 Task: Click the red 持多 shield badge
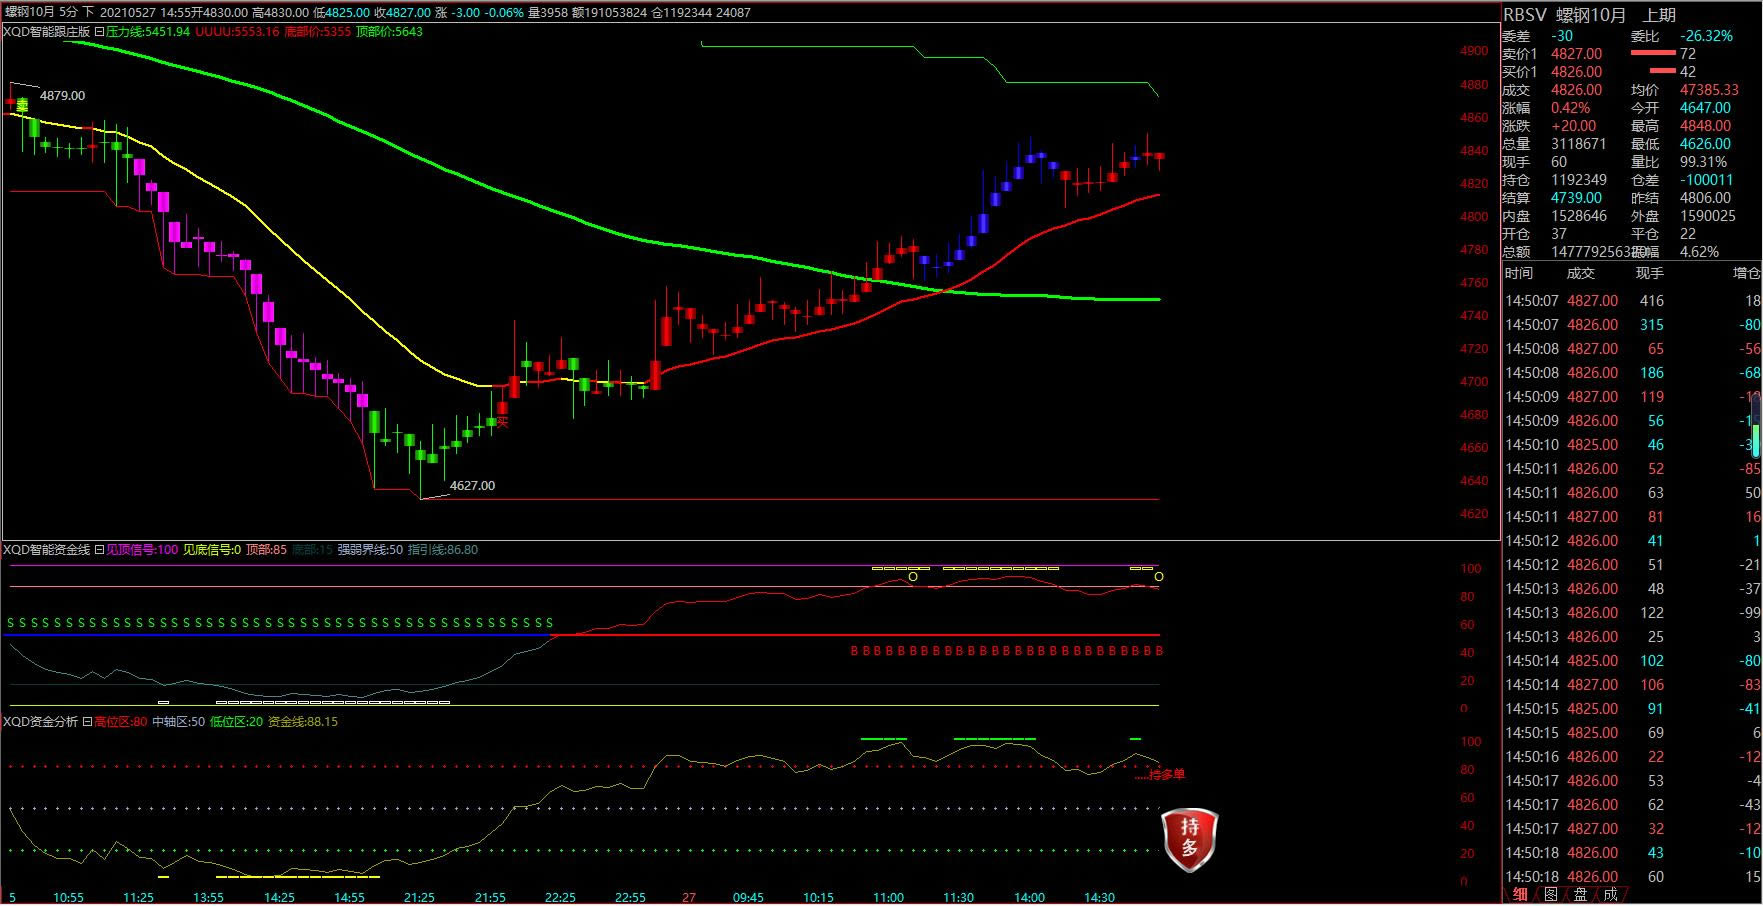[x=1189, y=839]
